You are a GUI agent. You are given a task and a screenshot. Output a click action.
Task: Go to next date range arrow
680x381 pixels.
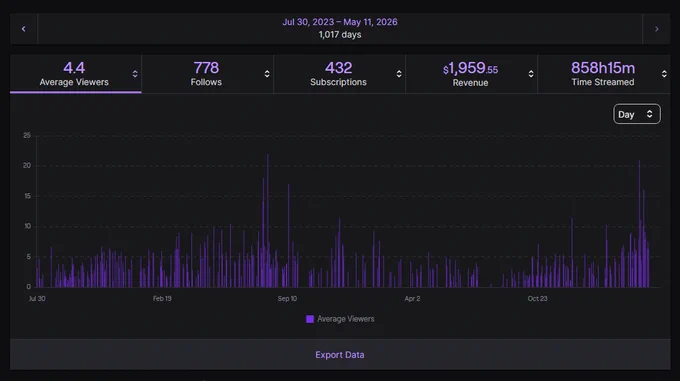click(656, 29)
